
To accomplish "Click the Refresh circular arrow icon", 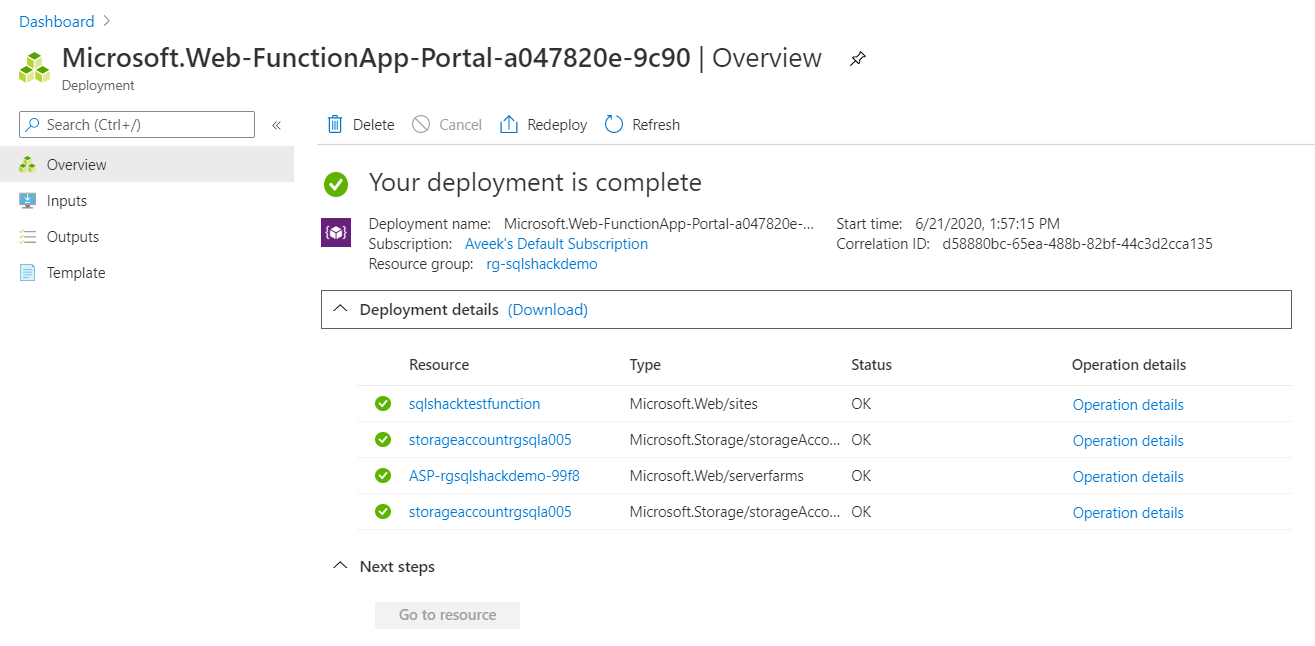I will pyautogui.click(x=615, y=124).
